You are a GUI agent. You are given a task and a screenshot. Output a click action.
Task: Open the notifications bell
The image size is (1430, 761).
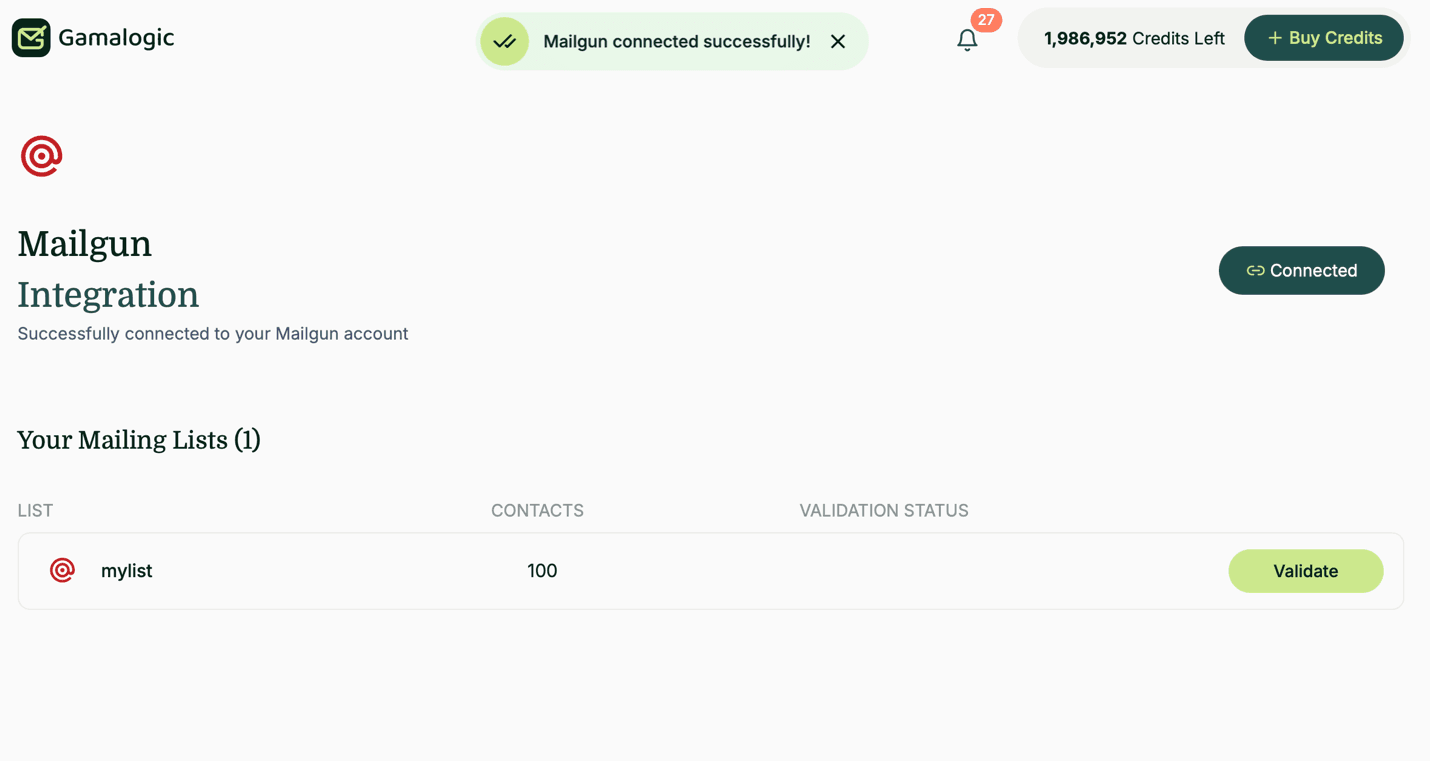(x=967, y=40)
